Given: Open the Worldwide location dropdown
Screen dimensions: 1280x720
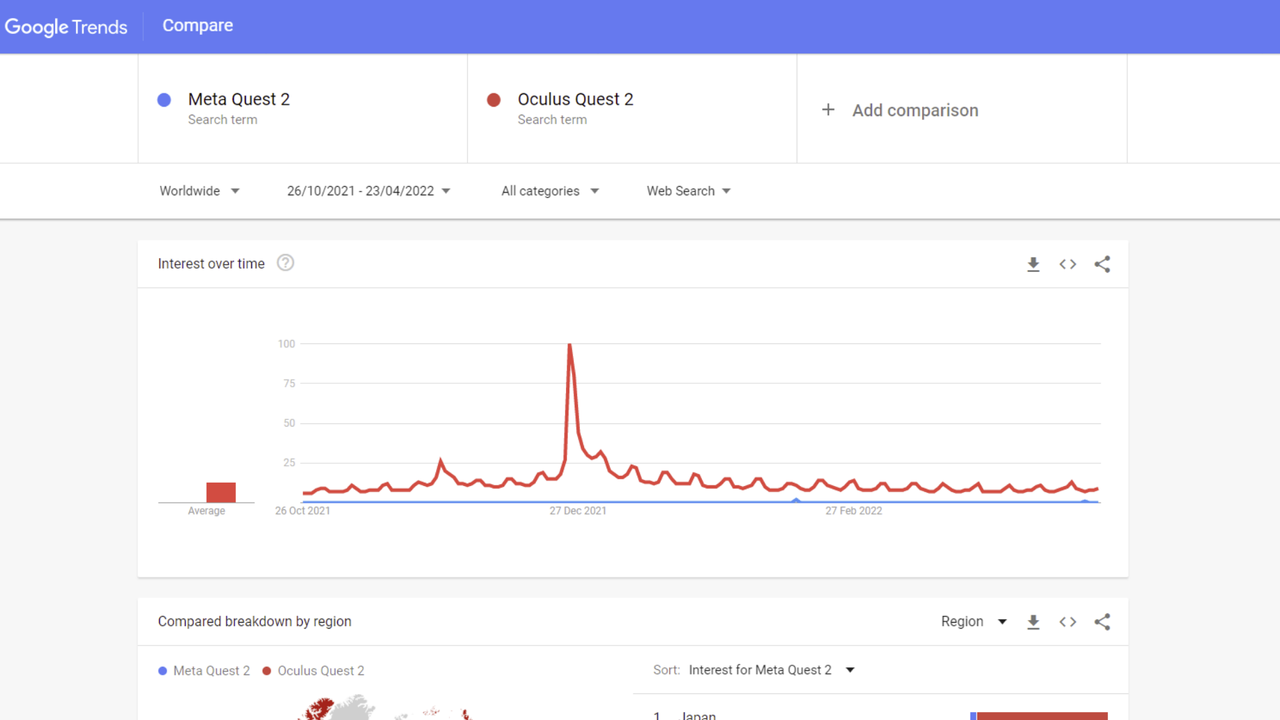Looking at the screenshot, I should (200, 191).
